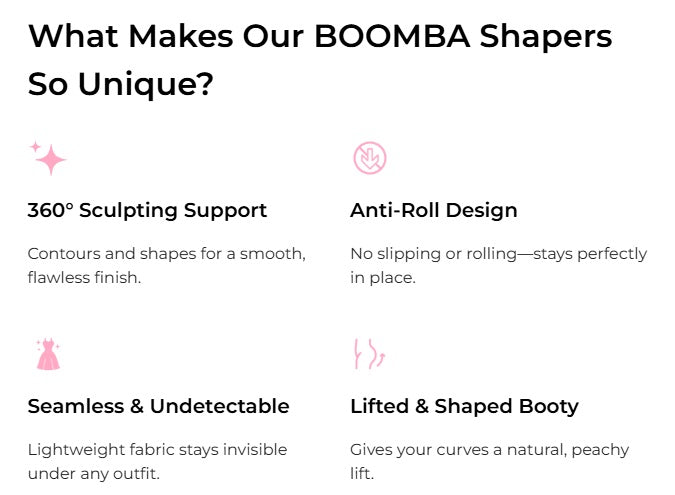Click the pink dress icon
675x495 pixels.
(47, 354)
